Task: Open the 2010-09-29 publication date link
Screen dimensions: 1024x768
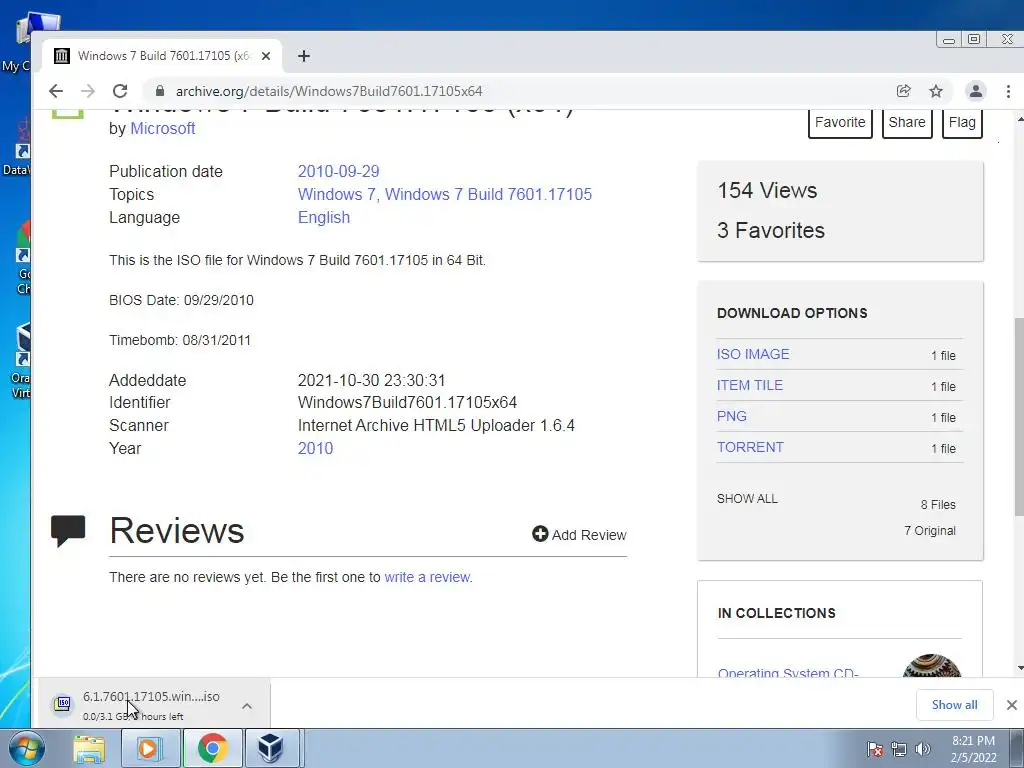Action: pos(338,172)
